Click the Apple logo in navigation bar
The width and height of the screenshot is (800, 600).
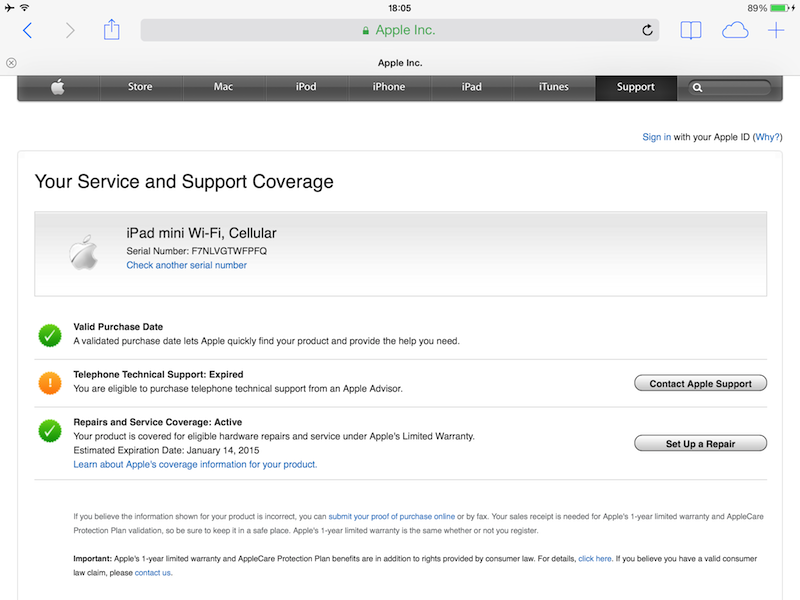point(58,87)
